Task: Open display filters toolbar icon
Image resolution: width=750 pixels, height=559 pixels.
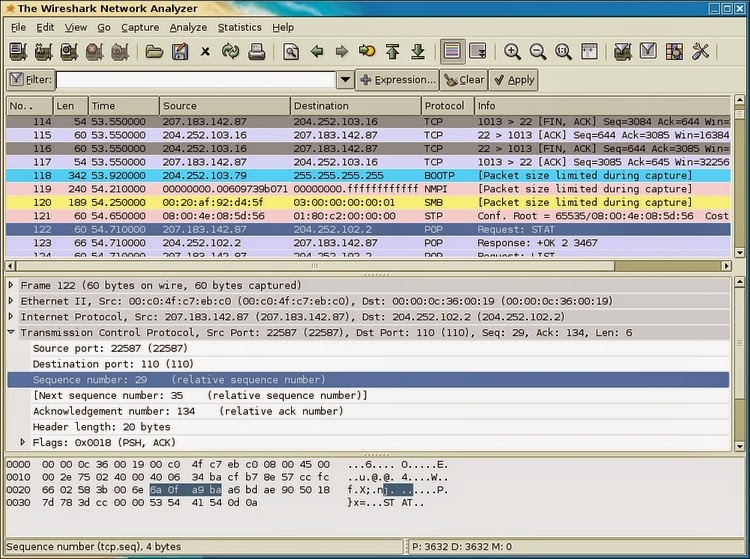Action: [648, 51]
